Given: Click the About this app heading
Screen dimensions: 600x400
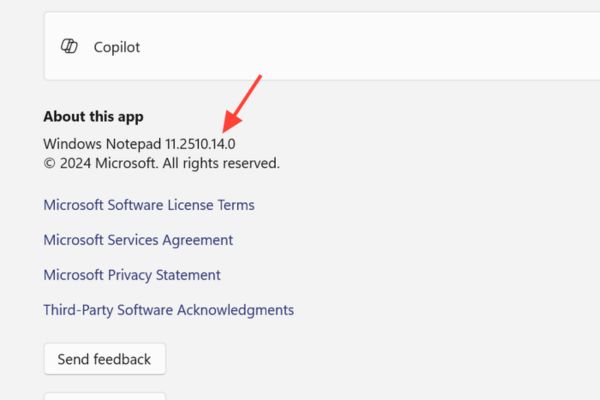Looking at the screenshot, I should (x=93, y=116).
